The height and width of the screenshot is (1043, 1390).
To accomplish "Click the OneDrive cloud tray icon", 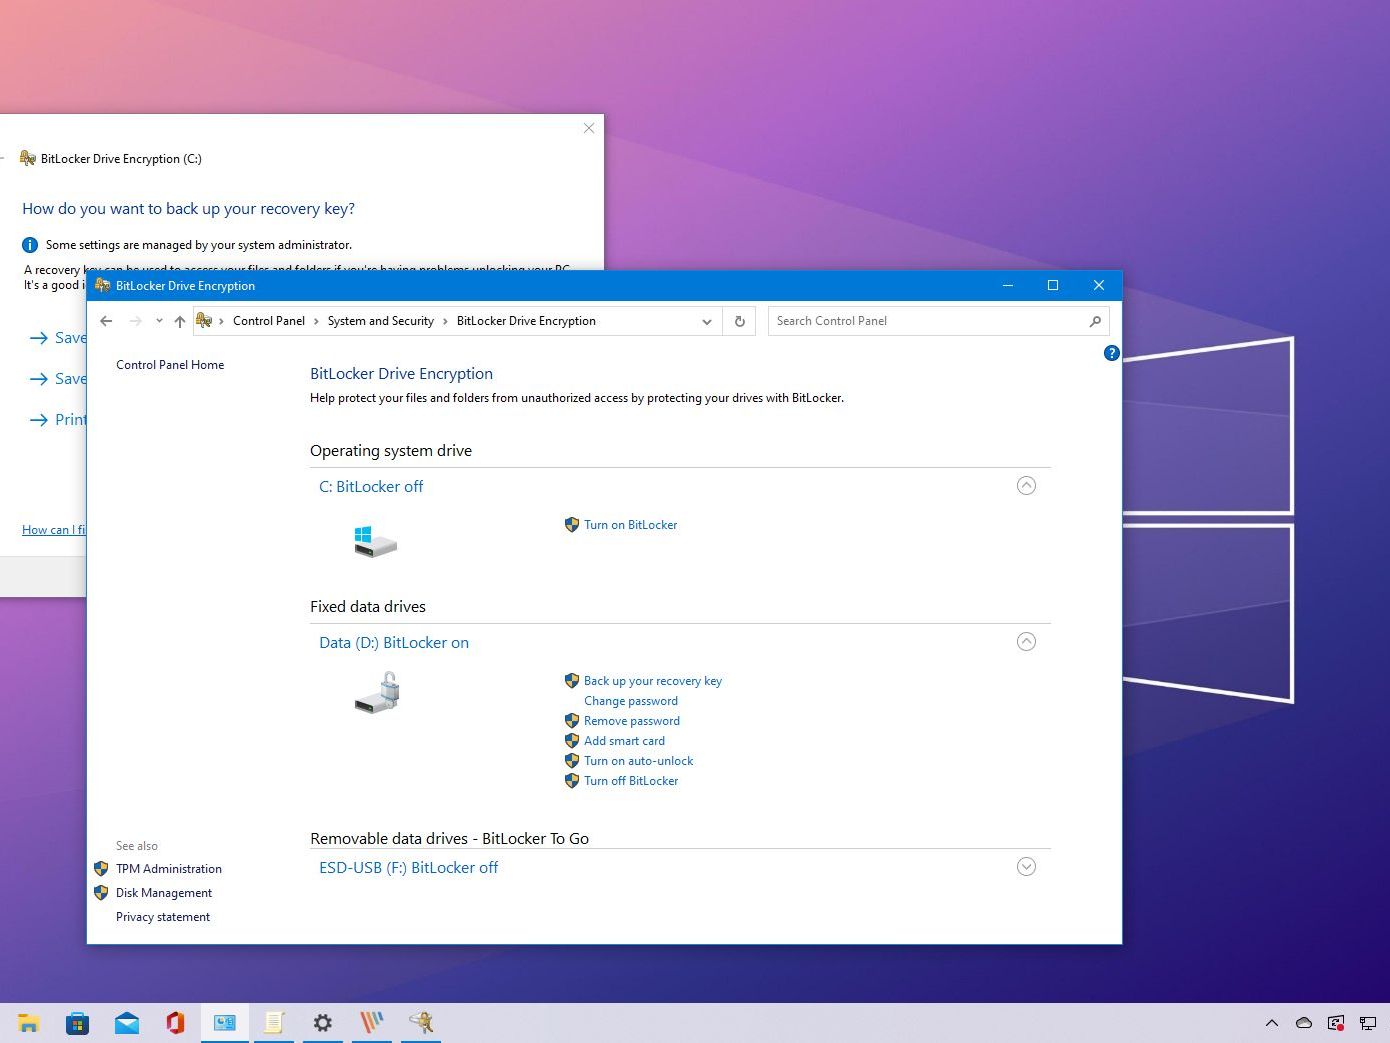I will click(1304, 1023).
